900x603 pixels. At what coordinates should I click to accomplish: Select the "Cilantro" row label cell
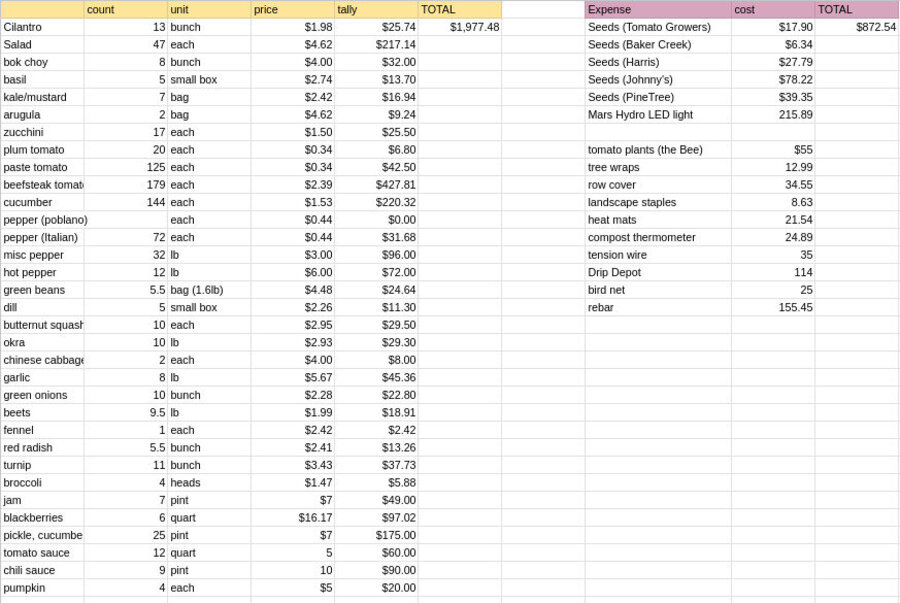[x=42, y=27]
